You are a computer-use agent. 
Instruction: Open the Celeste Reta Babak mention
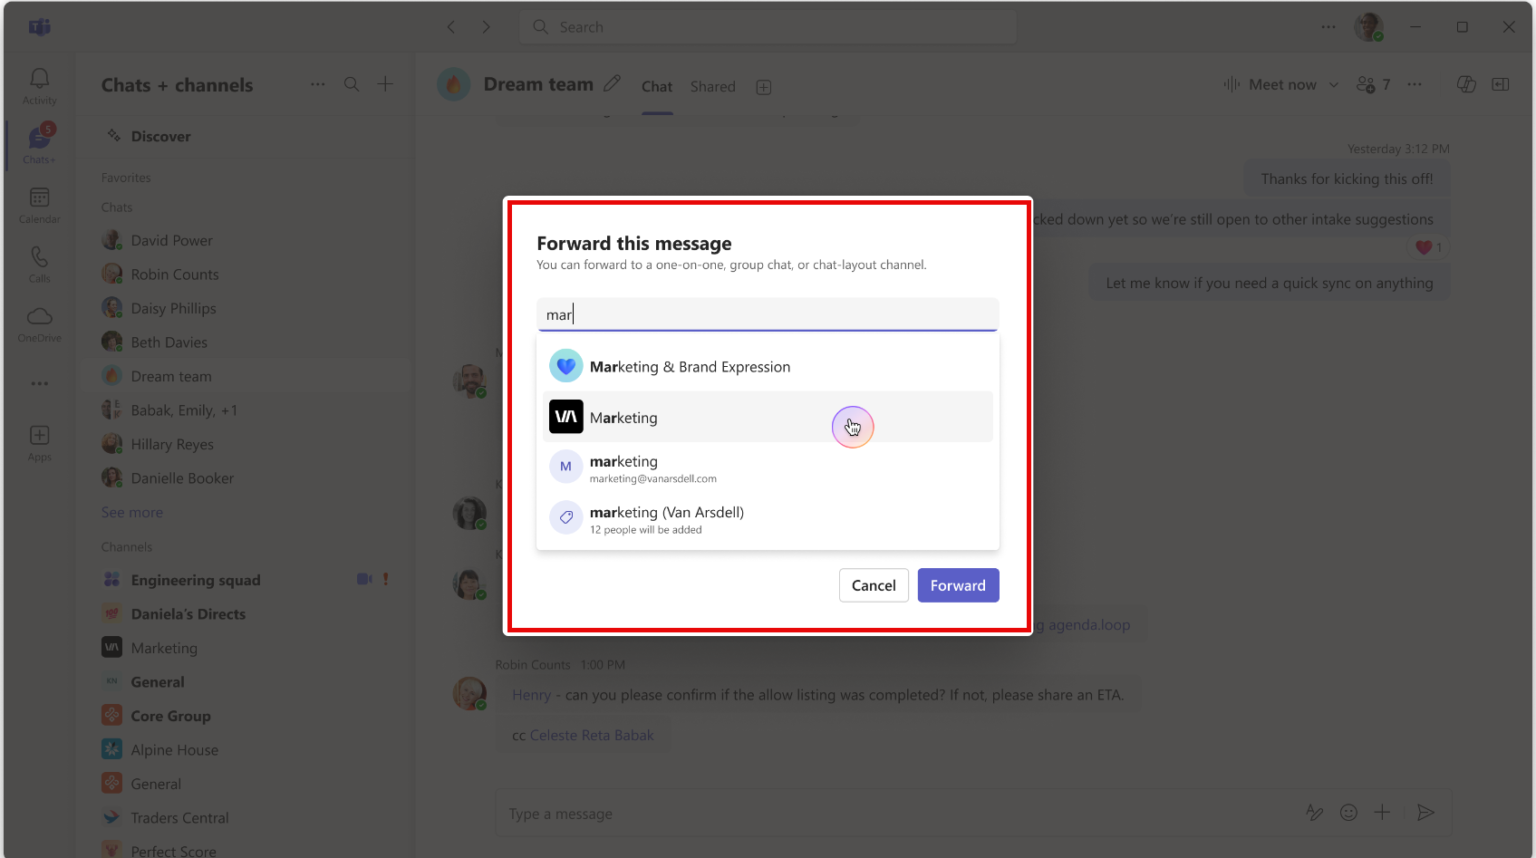(x=592, y=735)
